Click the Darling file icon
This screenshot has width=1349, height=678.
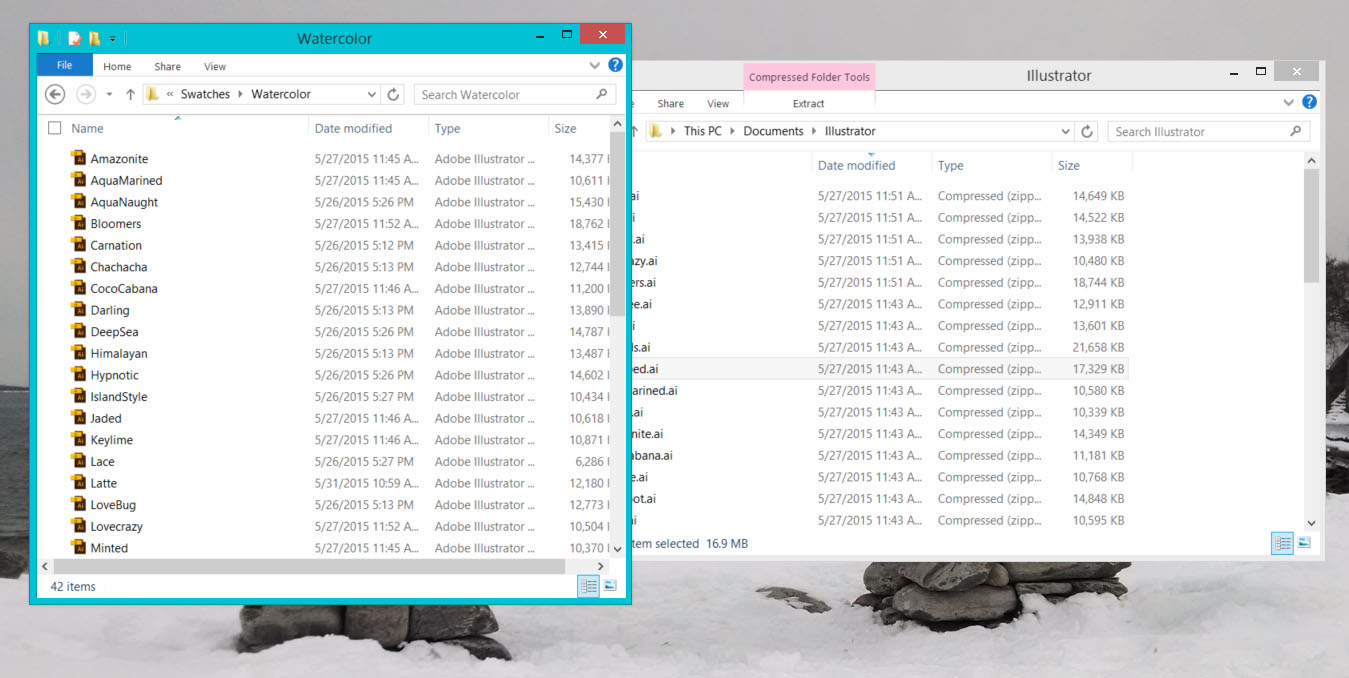click(x=79, y=310)
